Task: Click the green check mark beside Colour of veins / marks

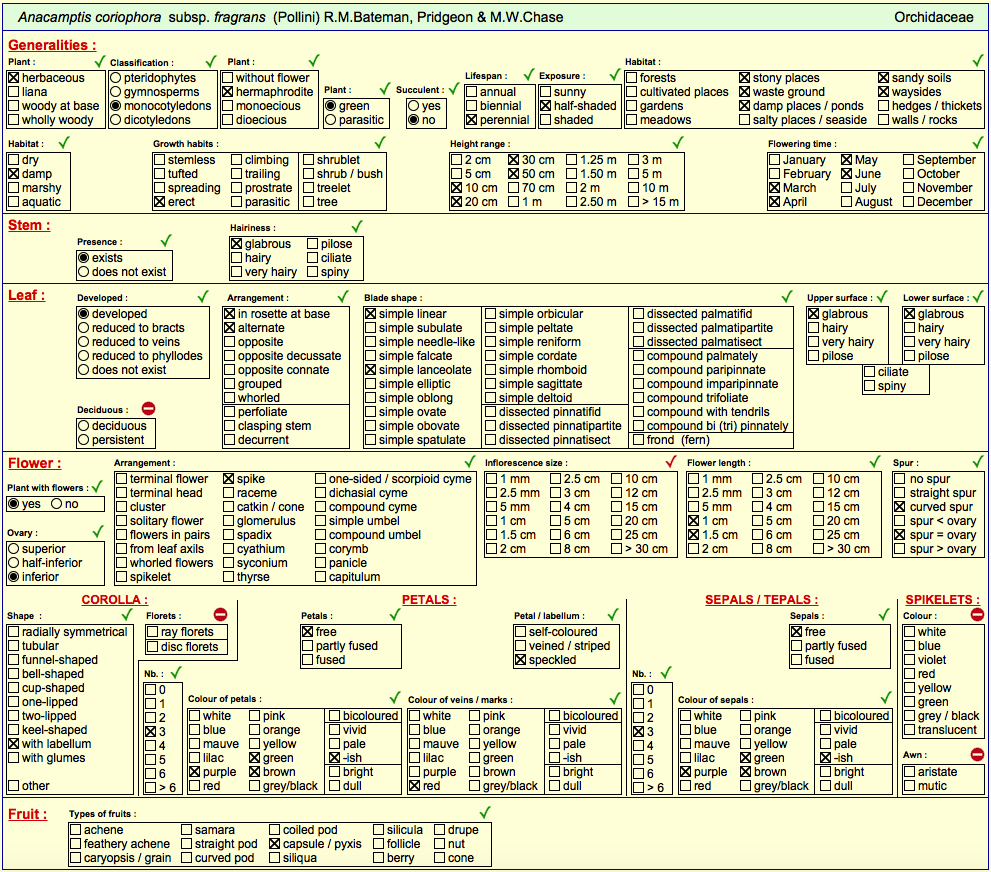Action: tap(614, 698)
